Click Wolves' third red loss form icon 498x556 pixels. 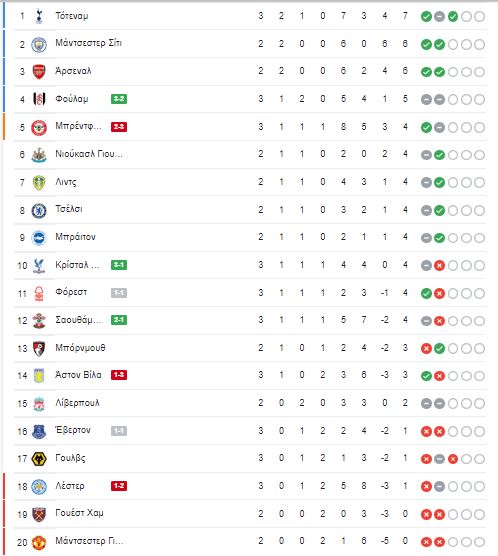(x=453, y=459)
